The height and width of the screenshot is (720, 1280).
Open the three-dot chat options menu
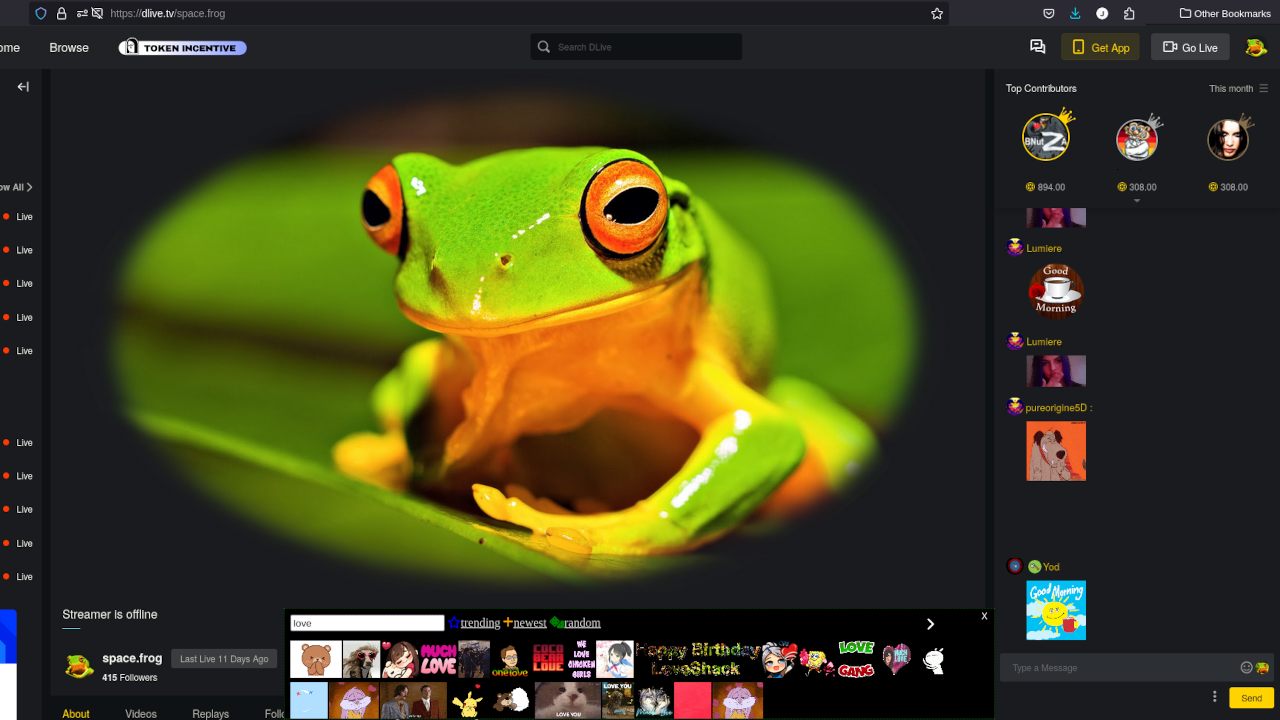[1215, 697]
